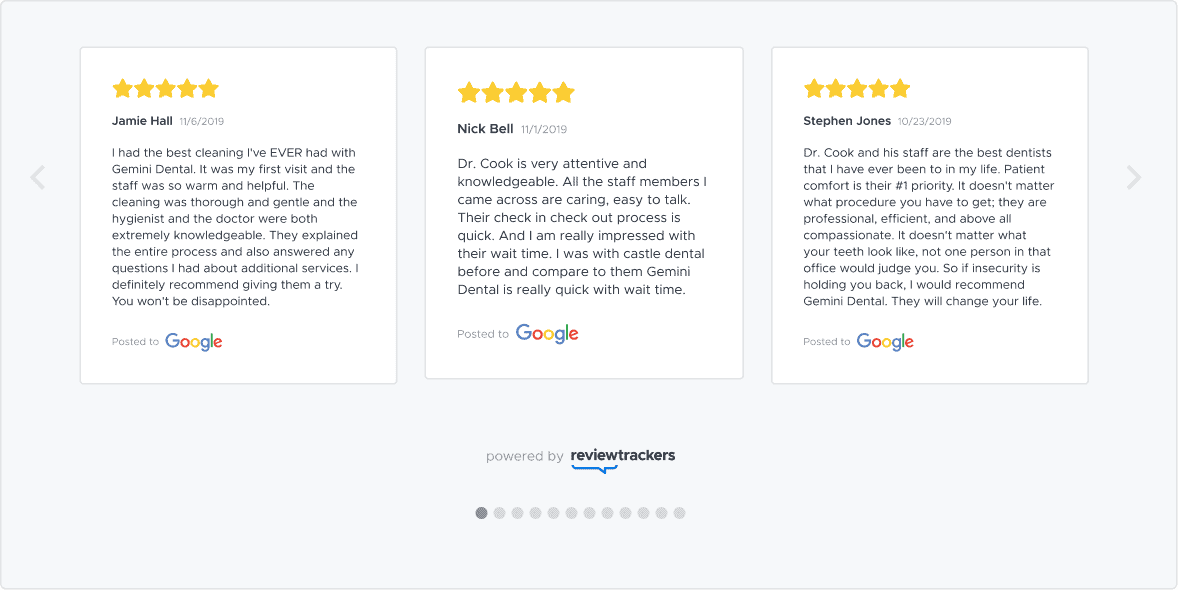
Task: Select the reviewer name Stephen Jones
Action: pos(847,121)
